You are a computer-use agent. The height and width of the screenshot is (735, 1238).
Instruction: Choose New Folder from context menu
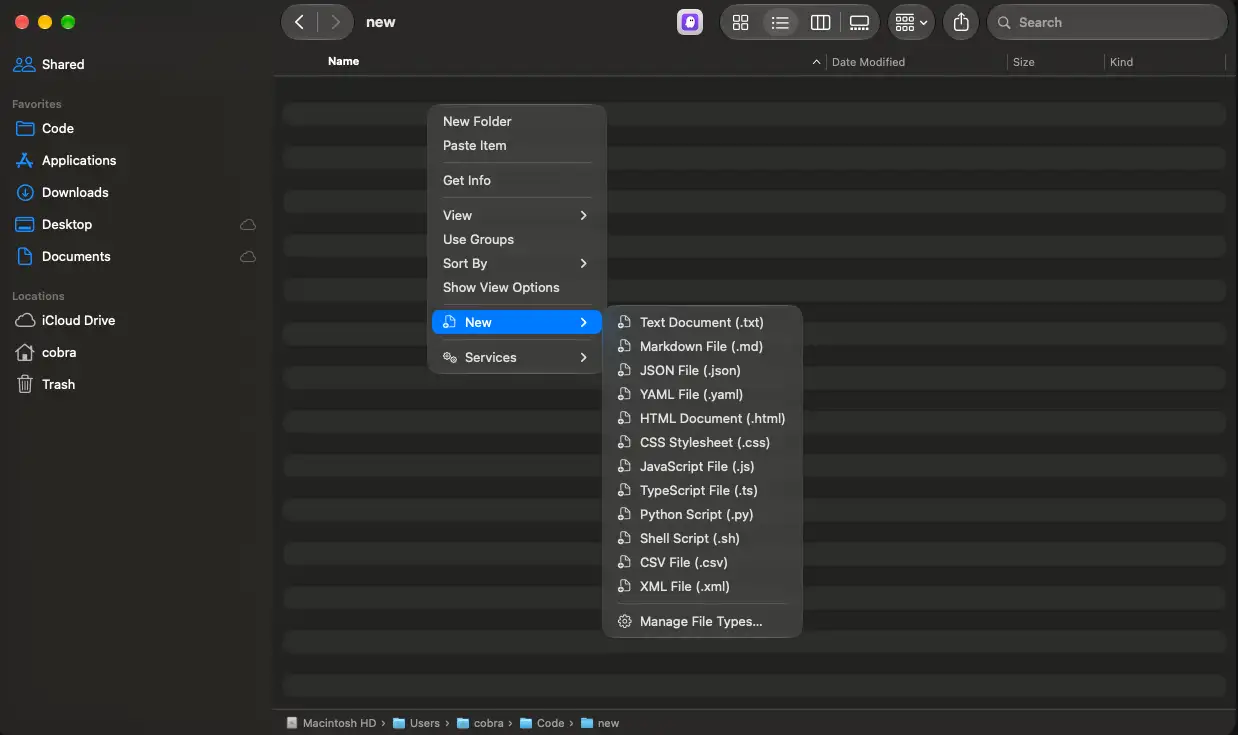pyautogui.click(x=517, y=121)
